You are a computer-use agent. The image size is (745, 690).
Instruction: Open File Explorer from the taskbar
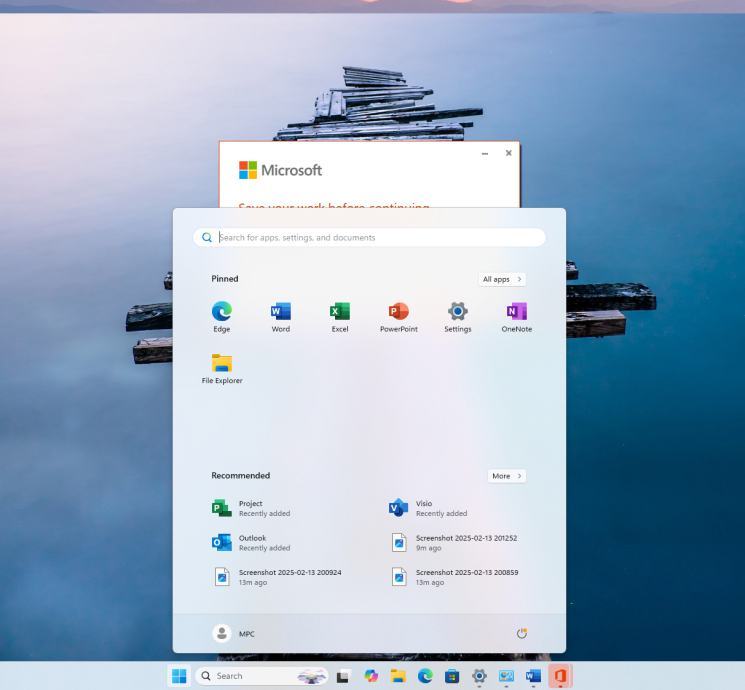(x=398, y=676)
